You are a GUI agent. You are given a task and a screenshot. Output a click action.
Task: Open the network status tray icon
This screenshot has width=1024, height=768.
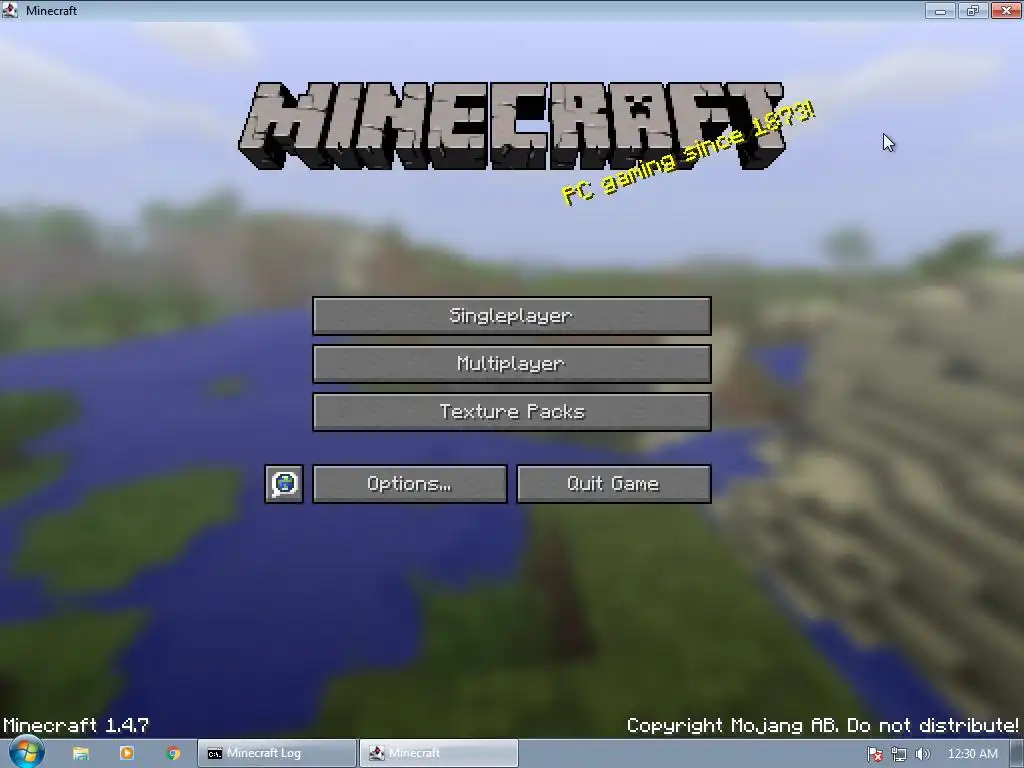[899, 754]
